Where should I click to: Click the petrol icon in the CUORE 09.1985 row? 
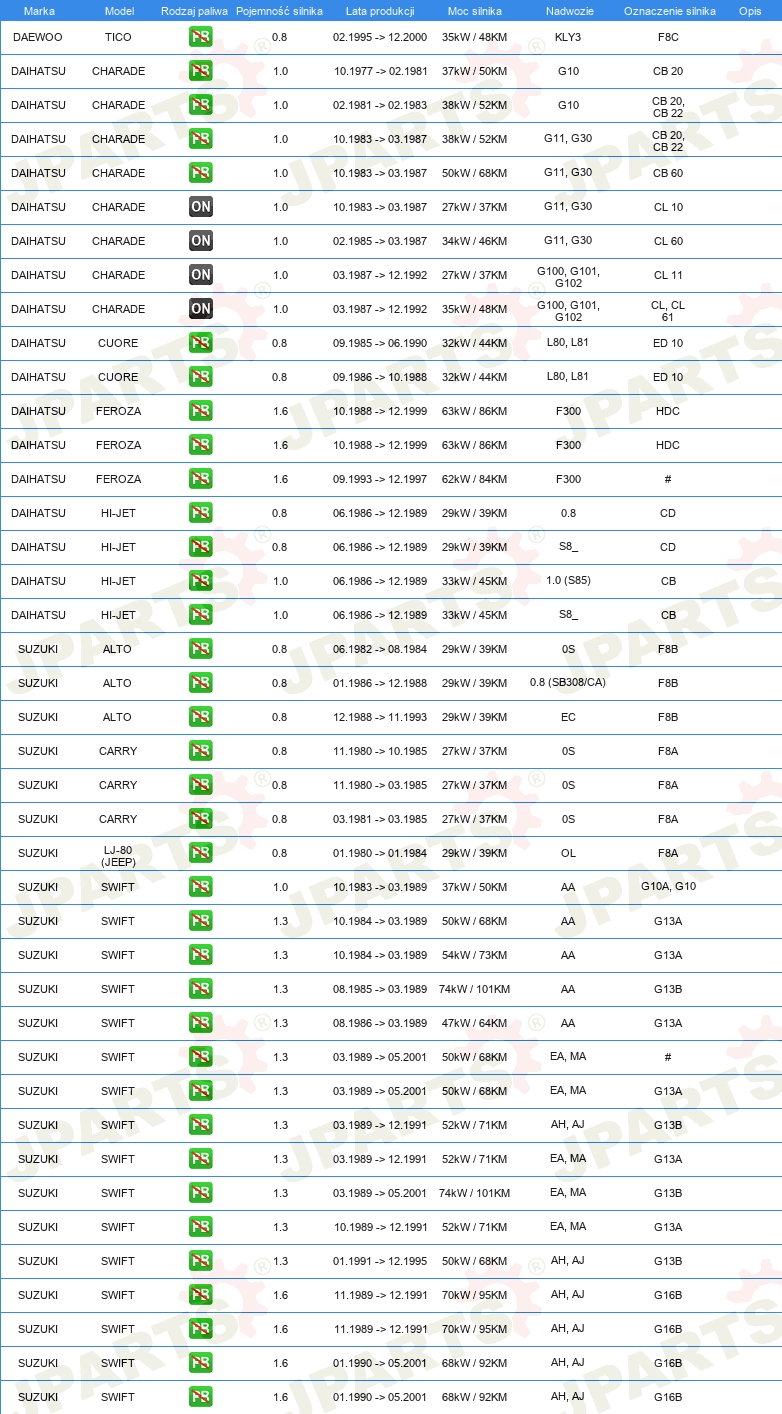[200, 343]
